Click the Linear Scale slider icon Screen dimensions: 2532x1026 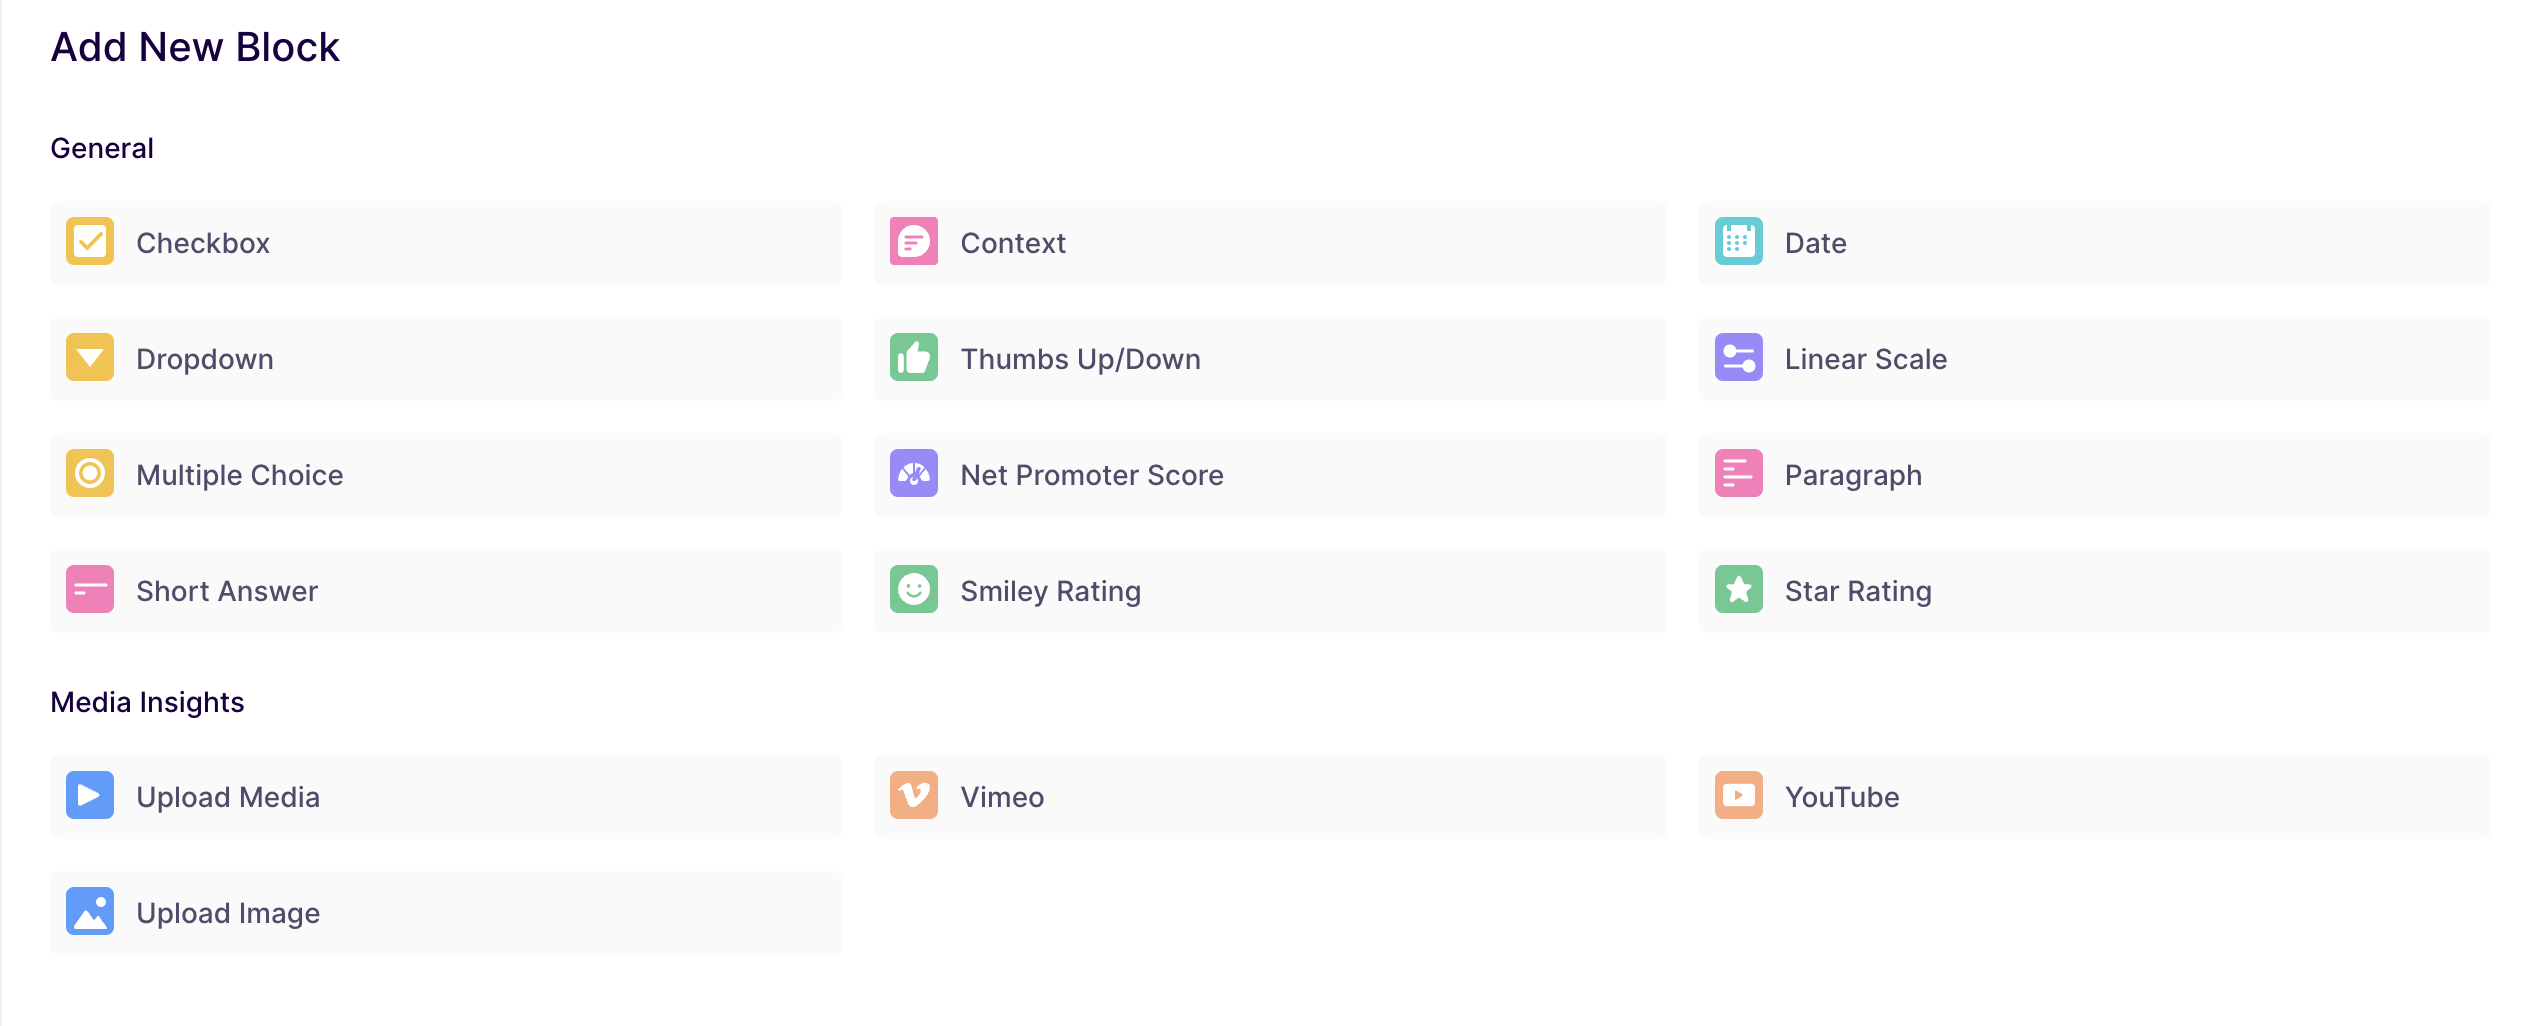click(1738, 358)
